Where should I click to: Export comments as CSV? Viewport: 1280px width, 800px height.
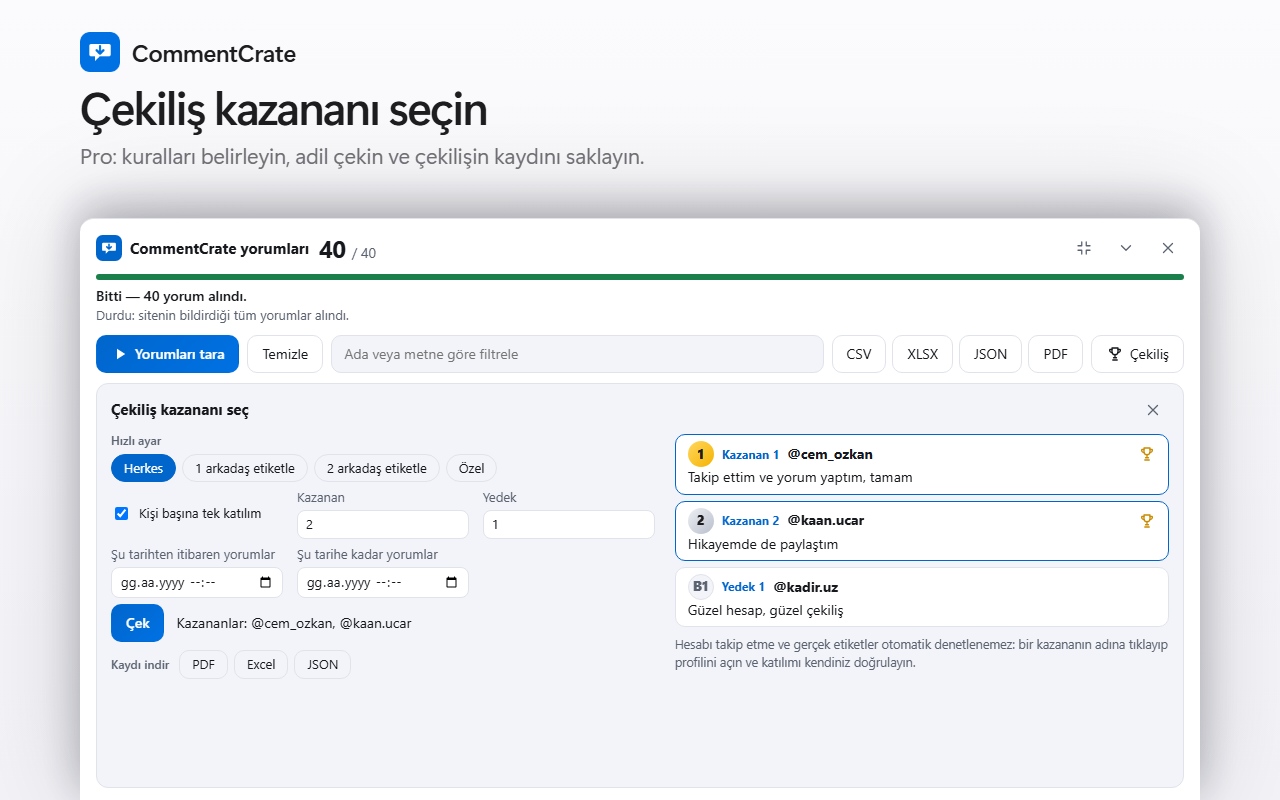point(859,354)
